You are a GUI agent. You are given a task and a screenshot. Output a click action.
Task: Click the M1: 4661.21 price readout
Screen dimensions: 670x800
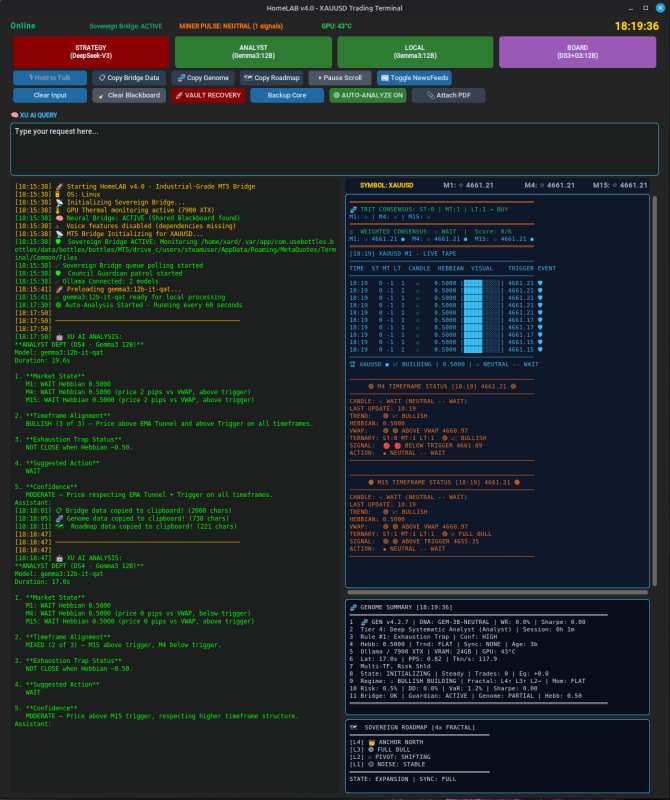click(468, 185)
